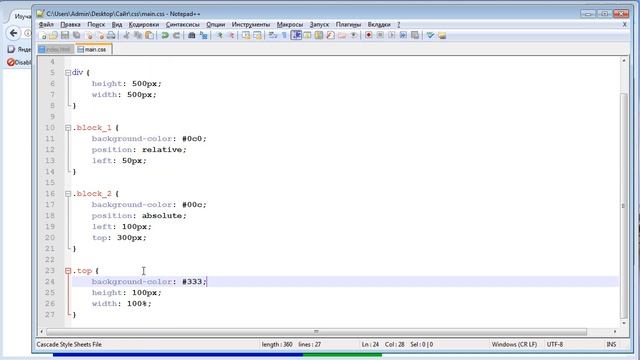The width and height of the screenshot is (640, 360).
Task: Open the user defined language icon
Action: 307,36
